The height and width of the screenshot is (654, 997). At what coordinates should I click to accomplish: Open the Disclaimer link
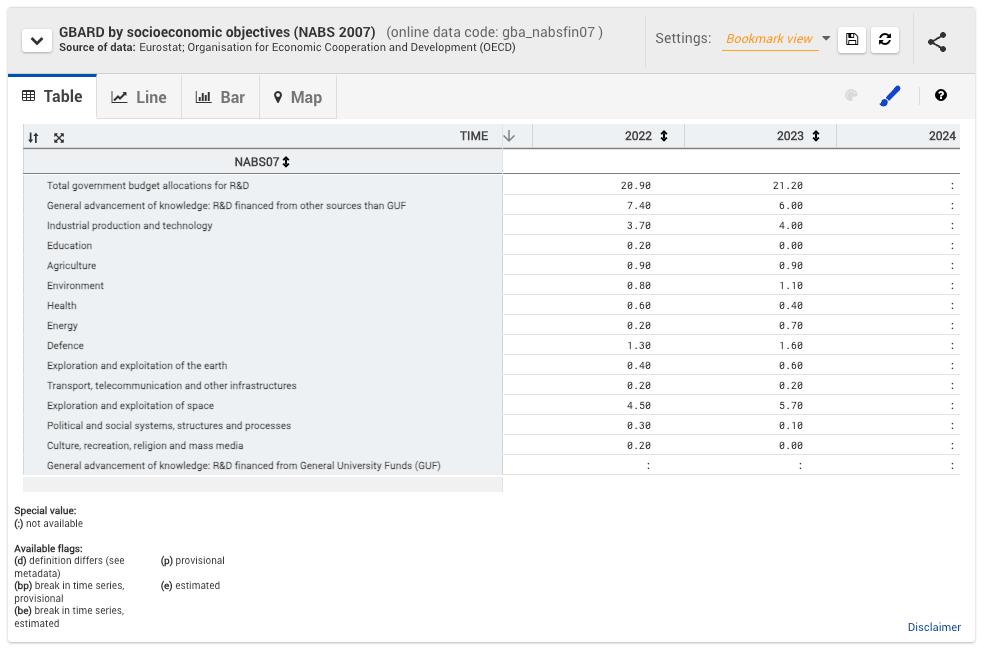point(934,627)
